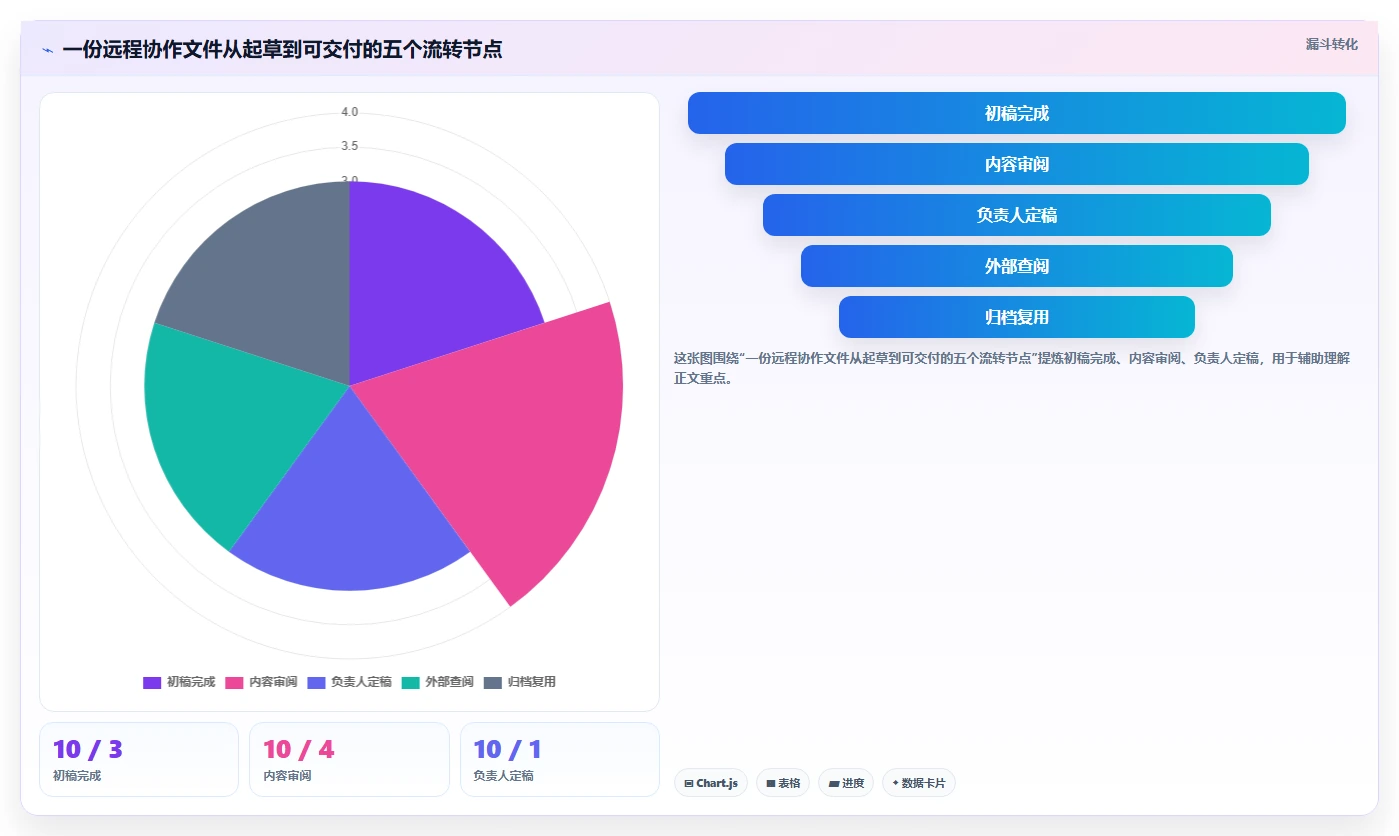
Task: Click the page title about 五个流转节点
Action: tap(282, 49)
